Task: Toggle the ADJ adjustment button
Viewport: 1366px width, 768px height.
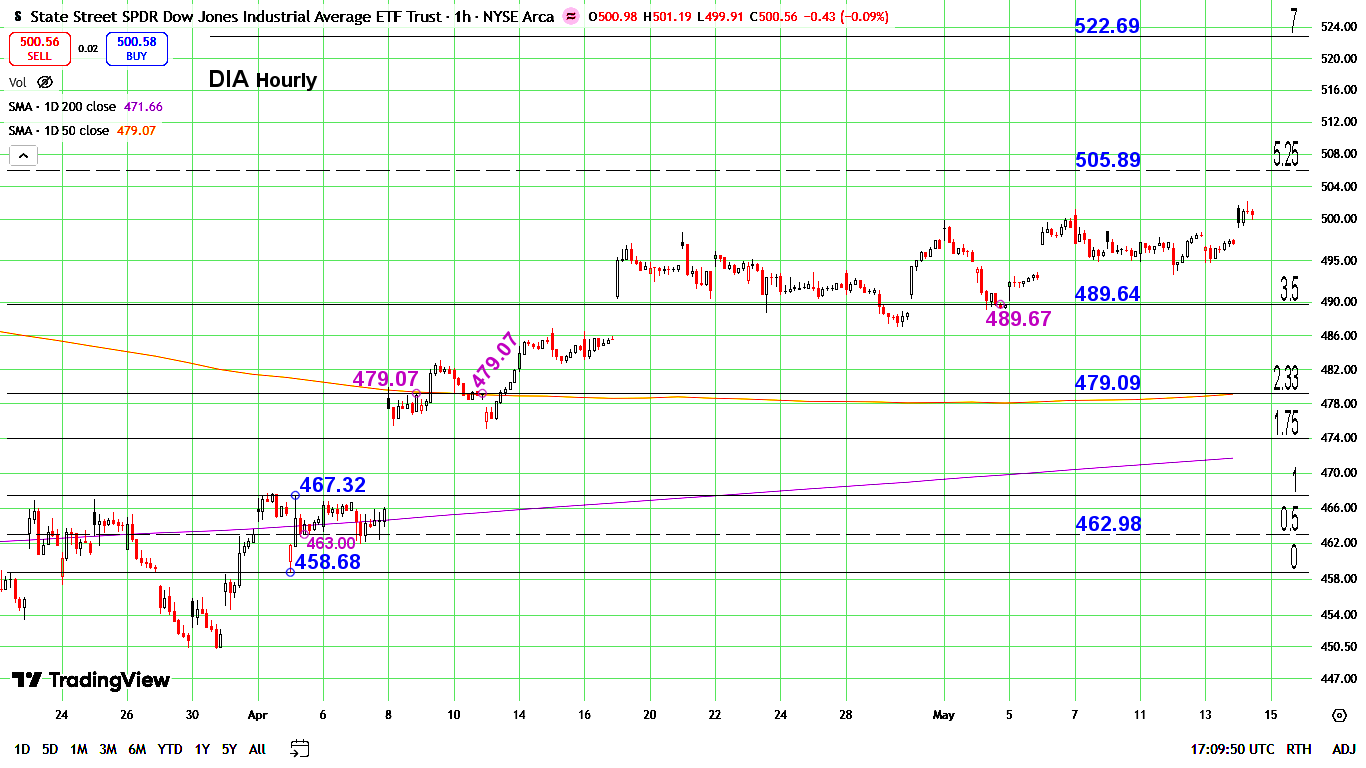Action: (x=1343, y=749)
